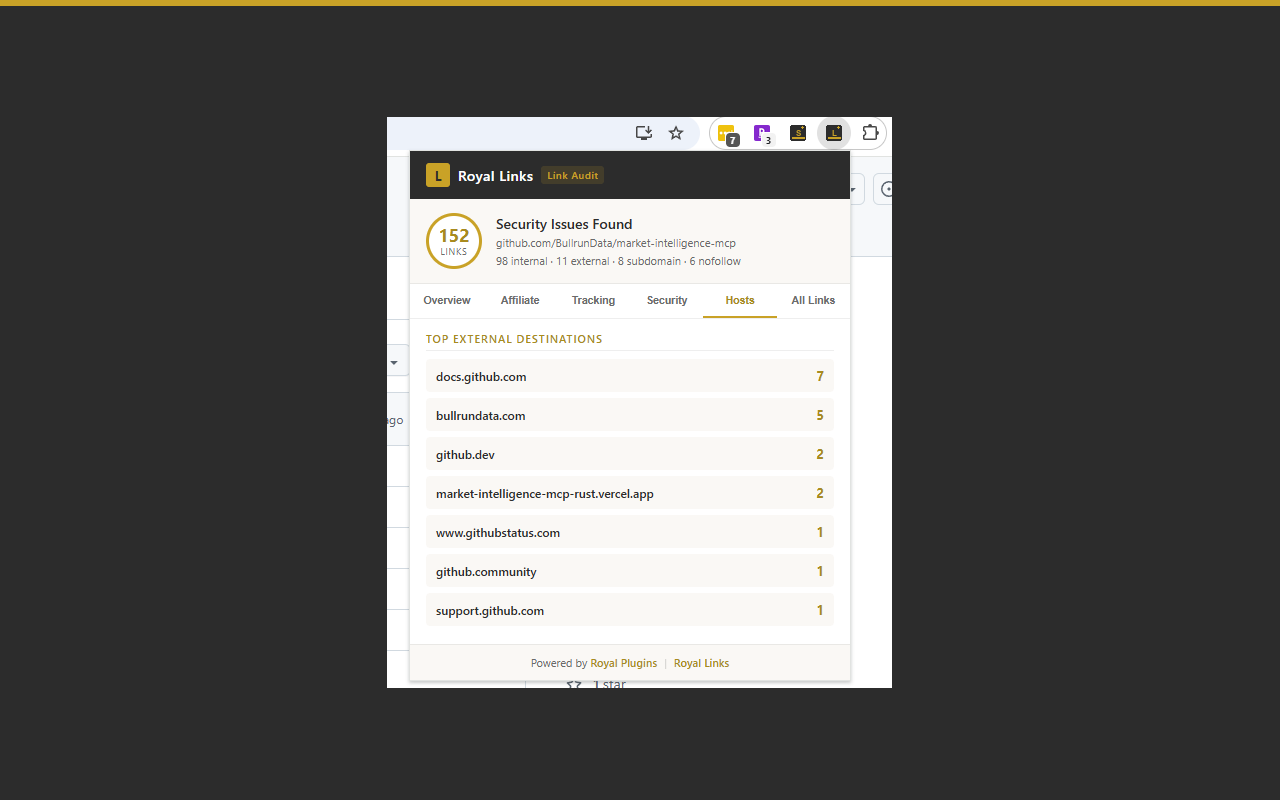Image resolution: width=1280 pixels, height=800 pixels.
Task: Open the Royal Links extension icon
Action: [x=834, y=132]
